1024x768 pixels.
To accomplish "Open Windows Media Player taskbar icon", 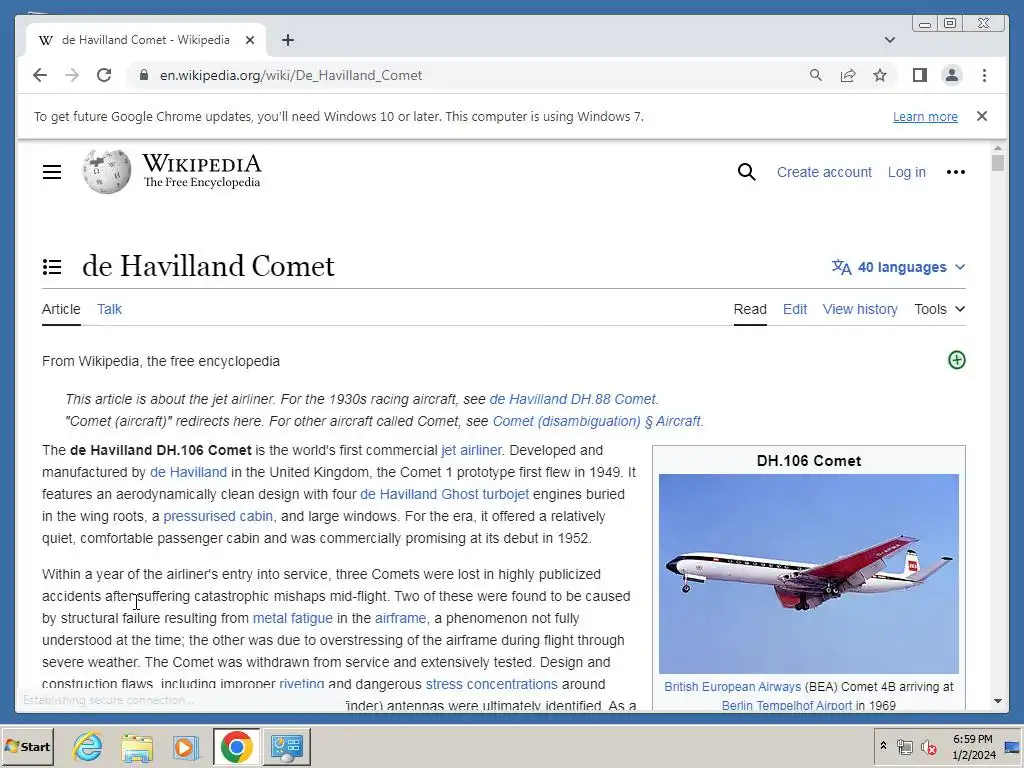I will 186,746.
